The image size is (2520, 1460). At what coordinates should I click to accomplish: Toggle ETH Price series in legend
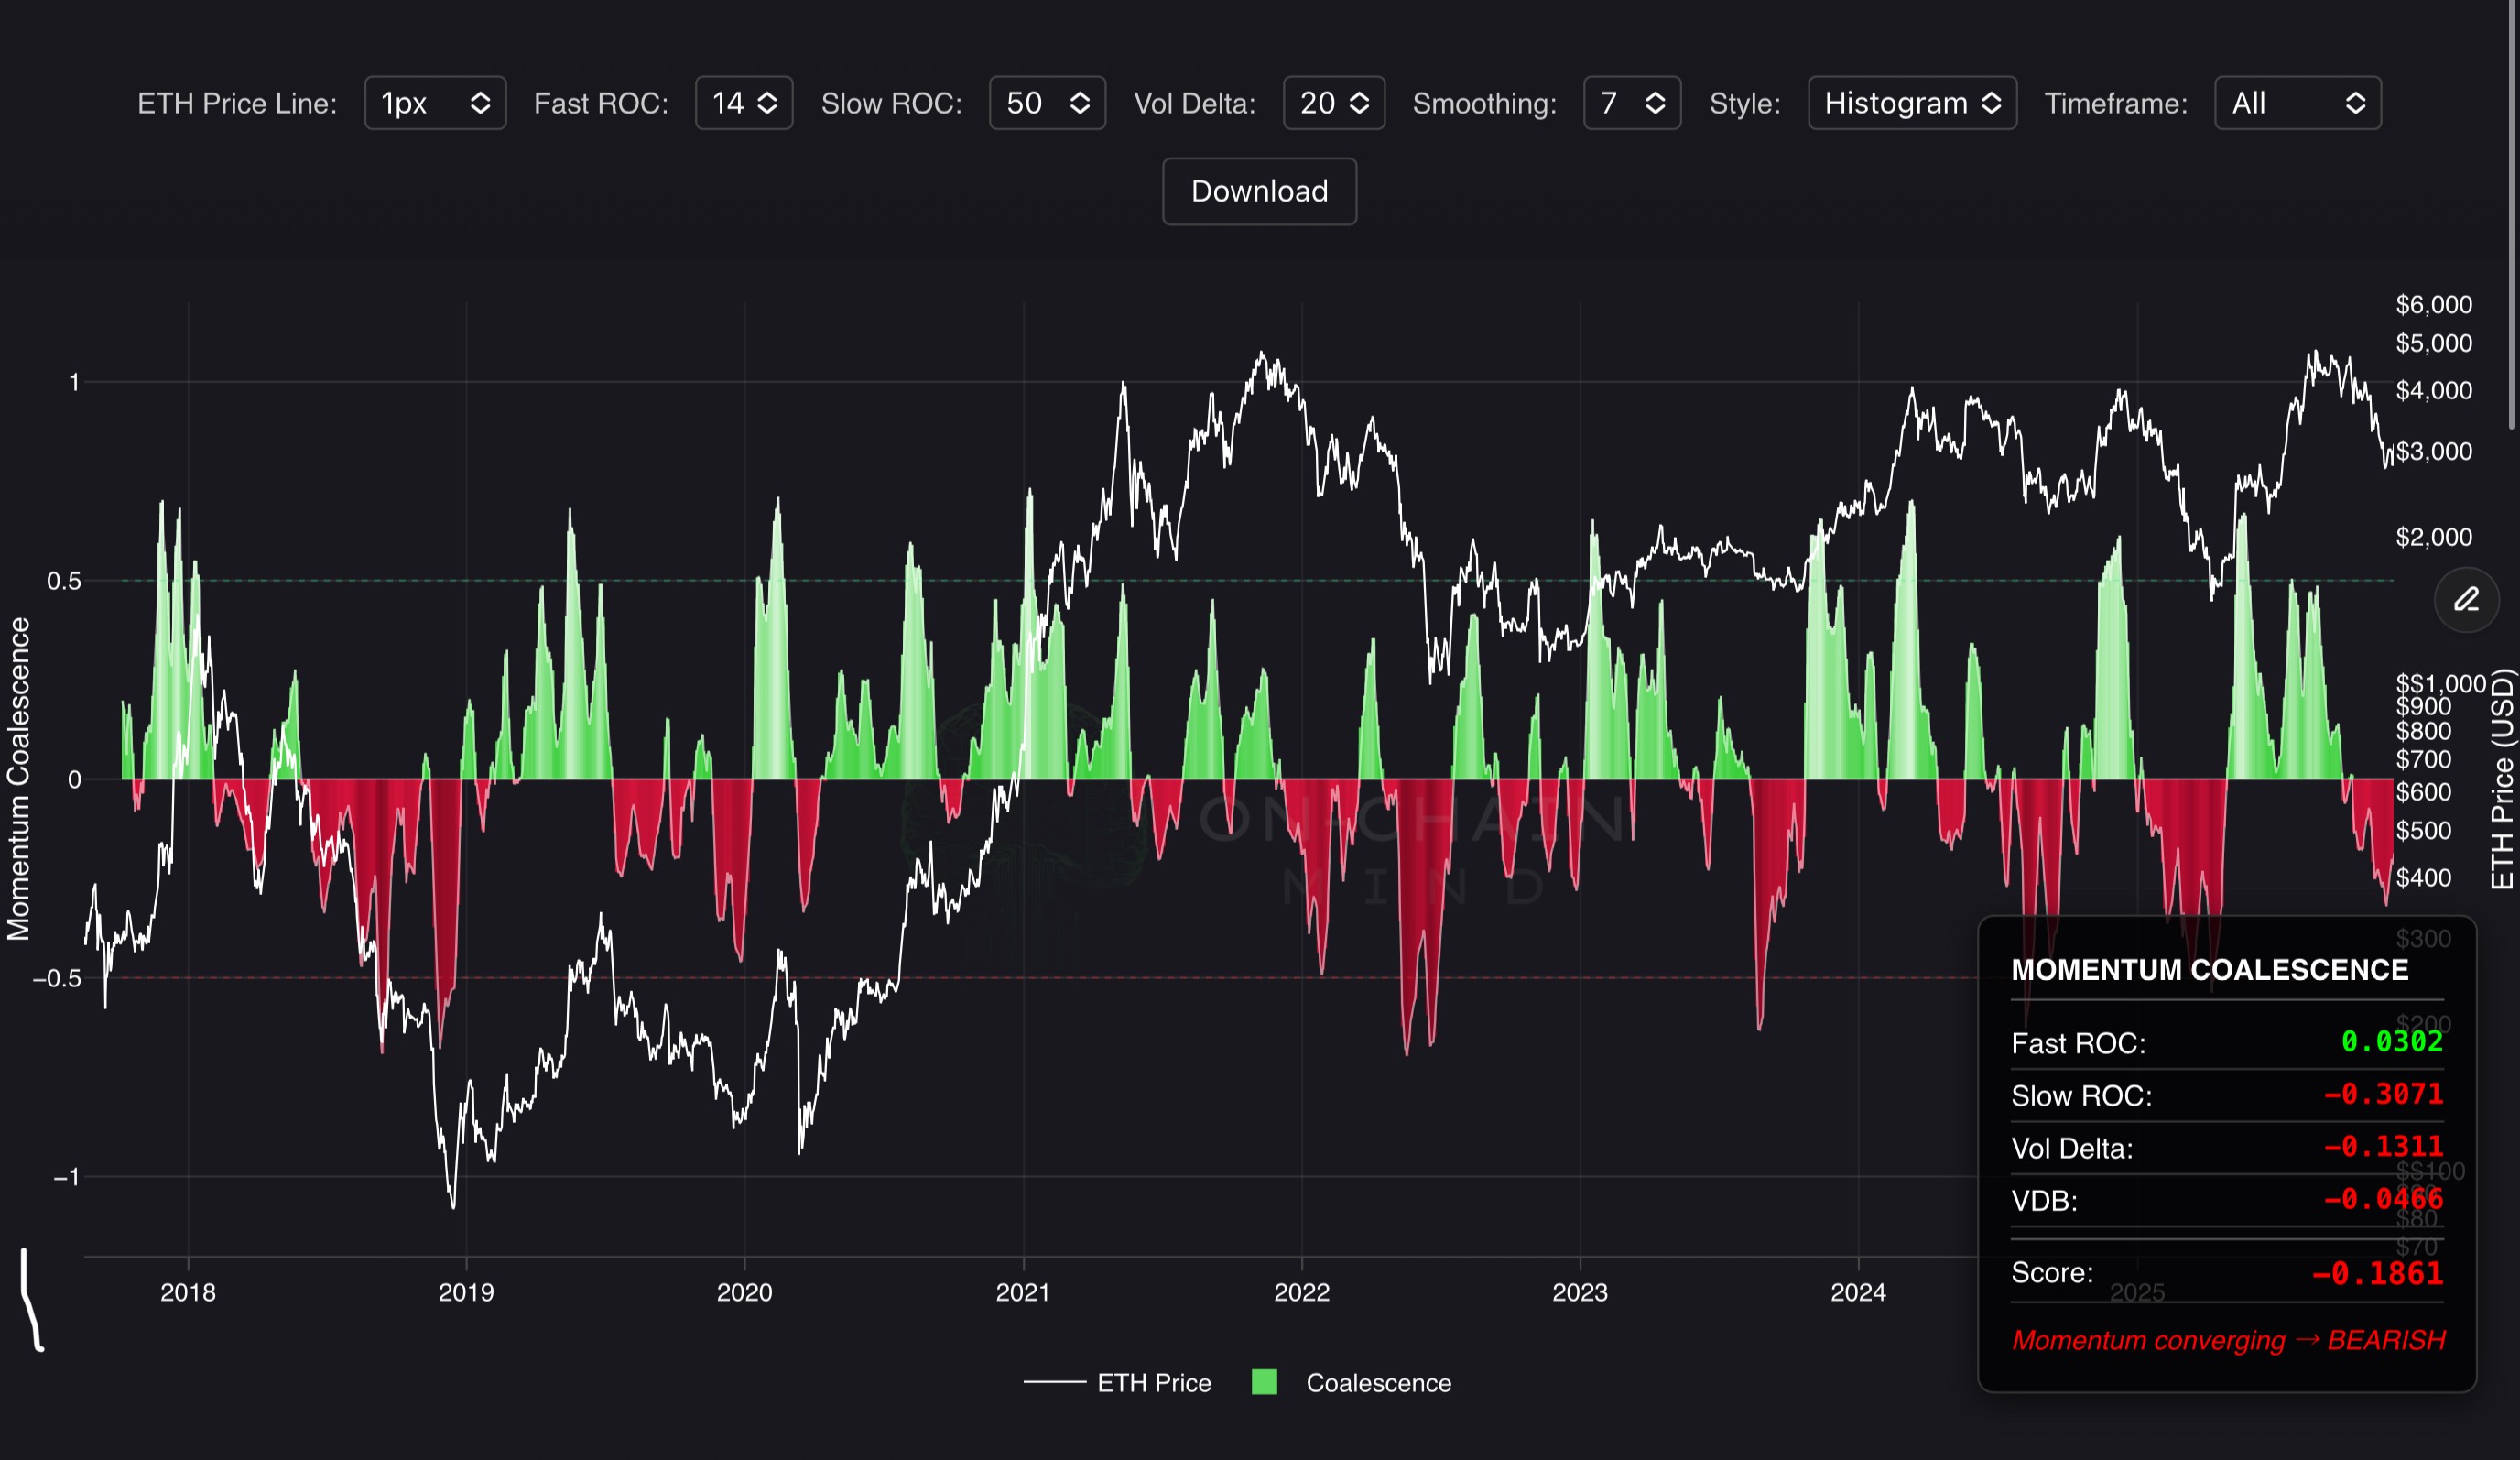(1153, 1383)
